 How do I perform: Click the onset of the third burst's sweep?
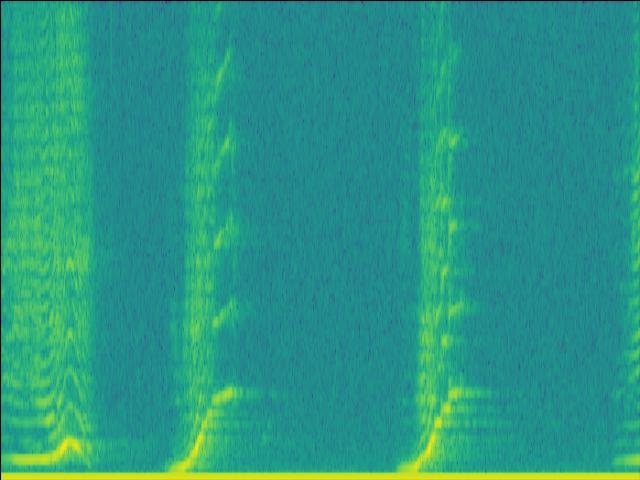click(408, 465)
